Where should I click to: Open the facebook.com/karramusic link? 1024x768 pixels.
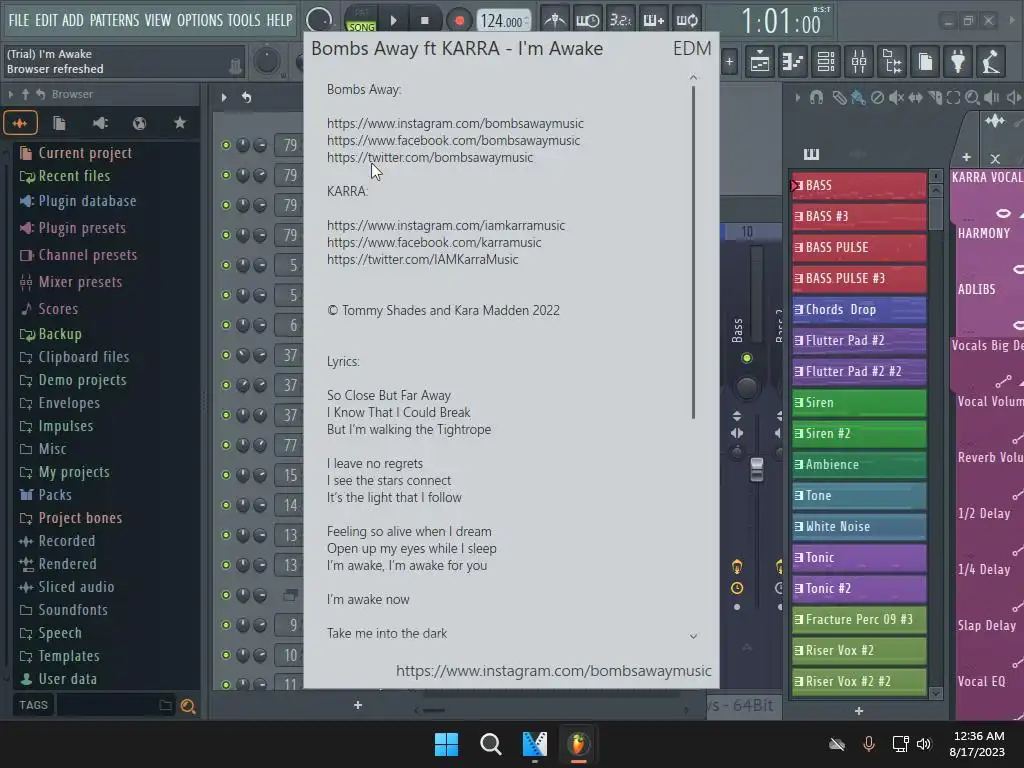[x=434, y=242]
